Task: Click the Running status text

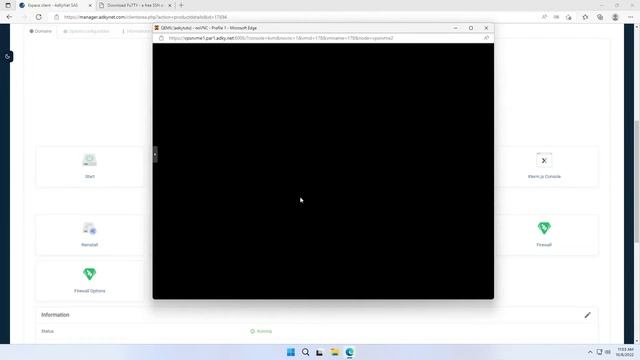Action: tap(264, 331)
